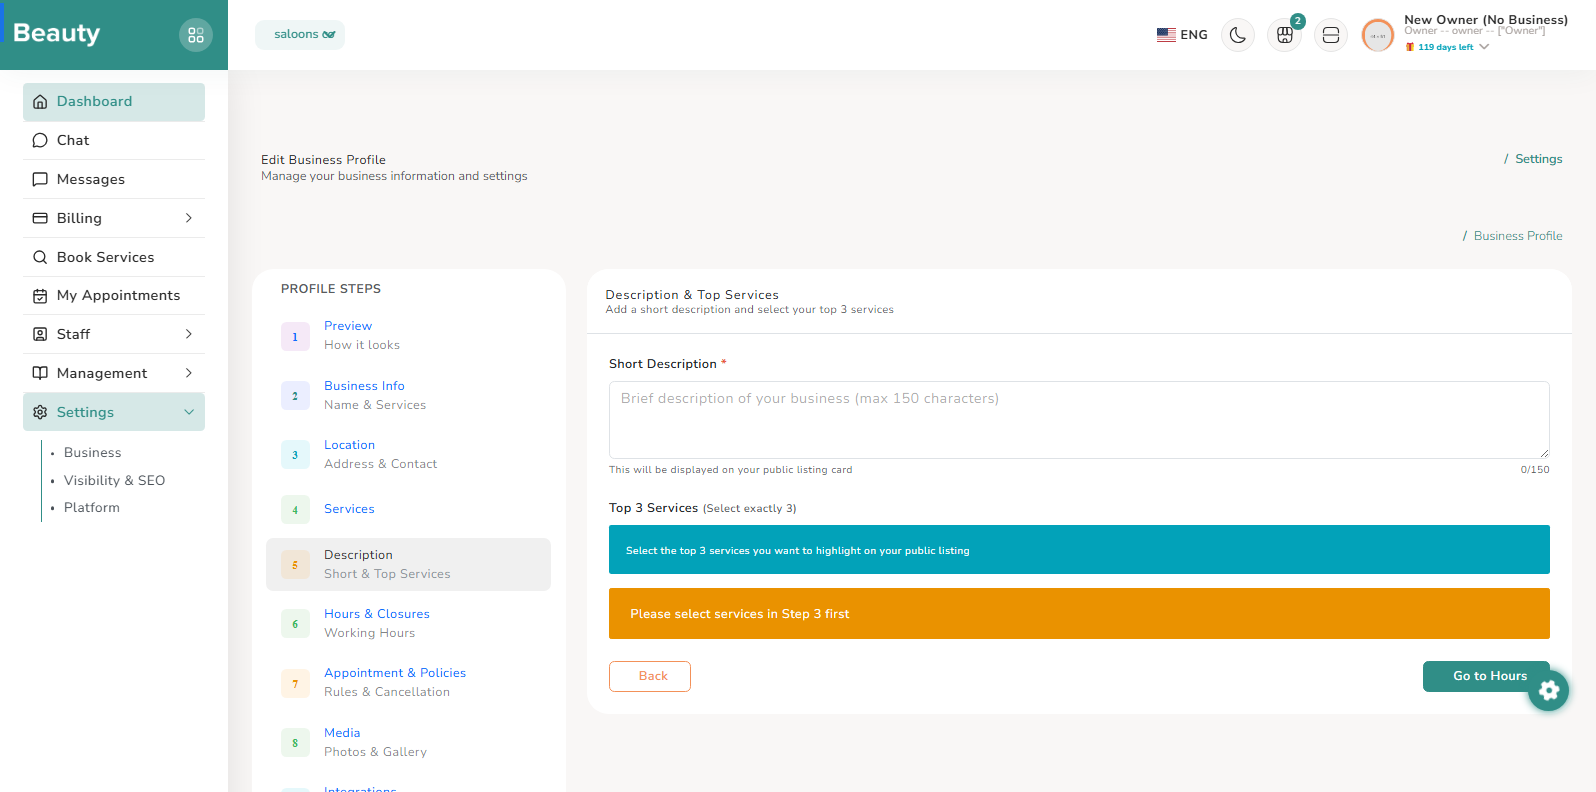
Task: Expand the Staff submenu chevron
Action: coord(189,334)
